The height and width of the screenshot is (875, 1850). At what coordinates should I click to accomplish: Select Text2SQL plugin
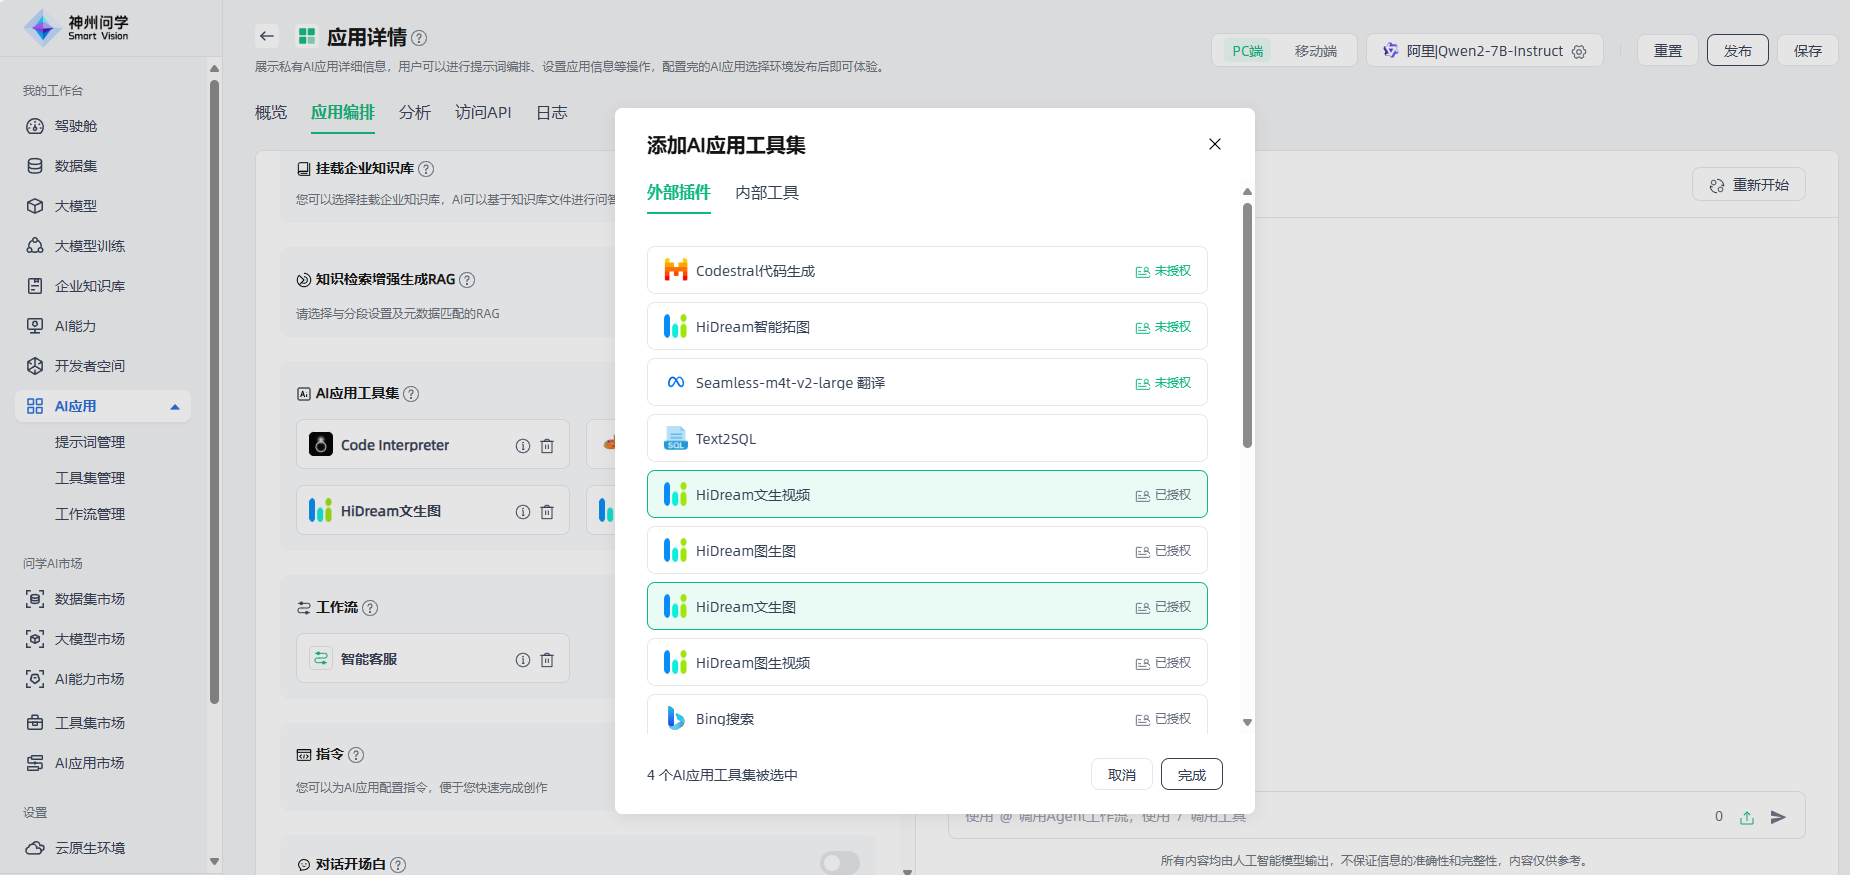click(x=927, y=438)
